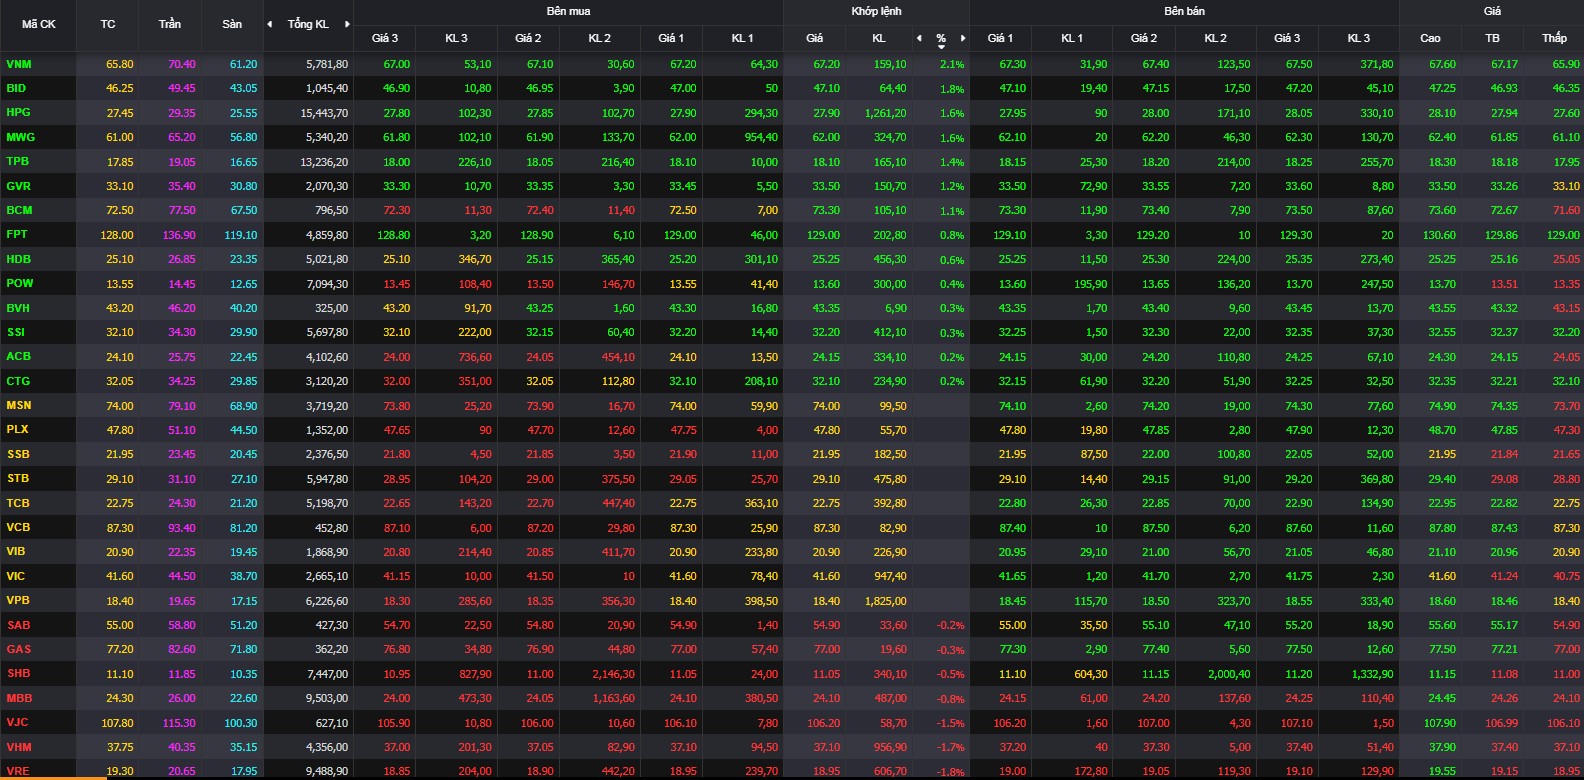Click the Cao high price column header
This screenshot has width=1584, height=780.
pyautogui.click(x=1430, y=38)
